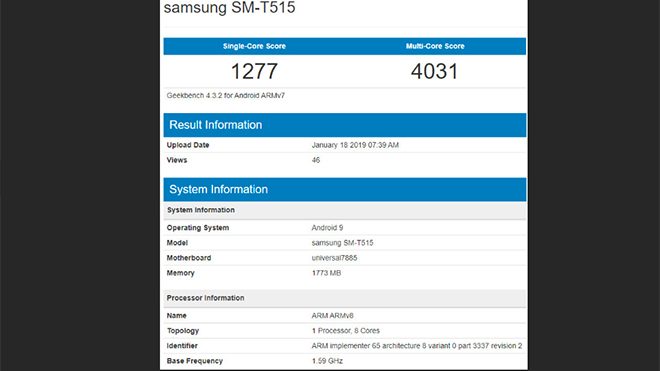The image size is (660, 371).
Task: Select the Single-Core Score header
Action: 254,46
